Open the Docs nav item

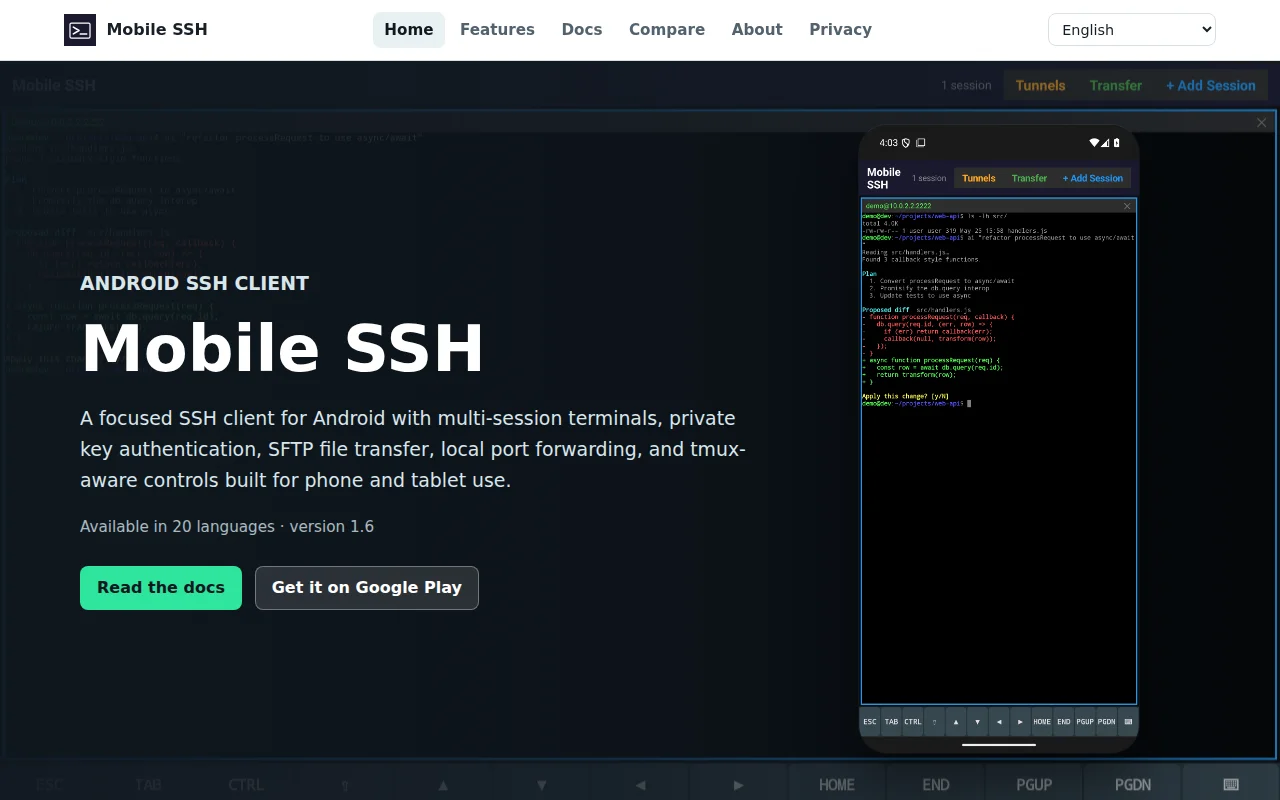click(x=582, y=30)
